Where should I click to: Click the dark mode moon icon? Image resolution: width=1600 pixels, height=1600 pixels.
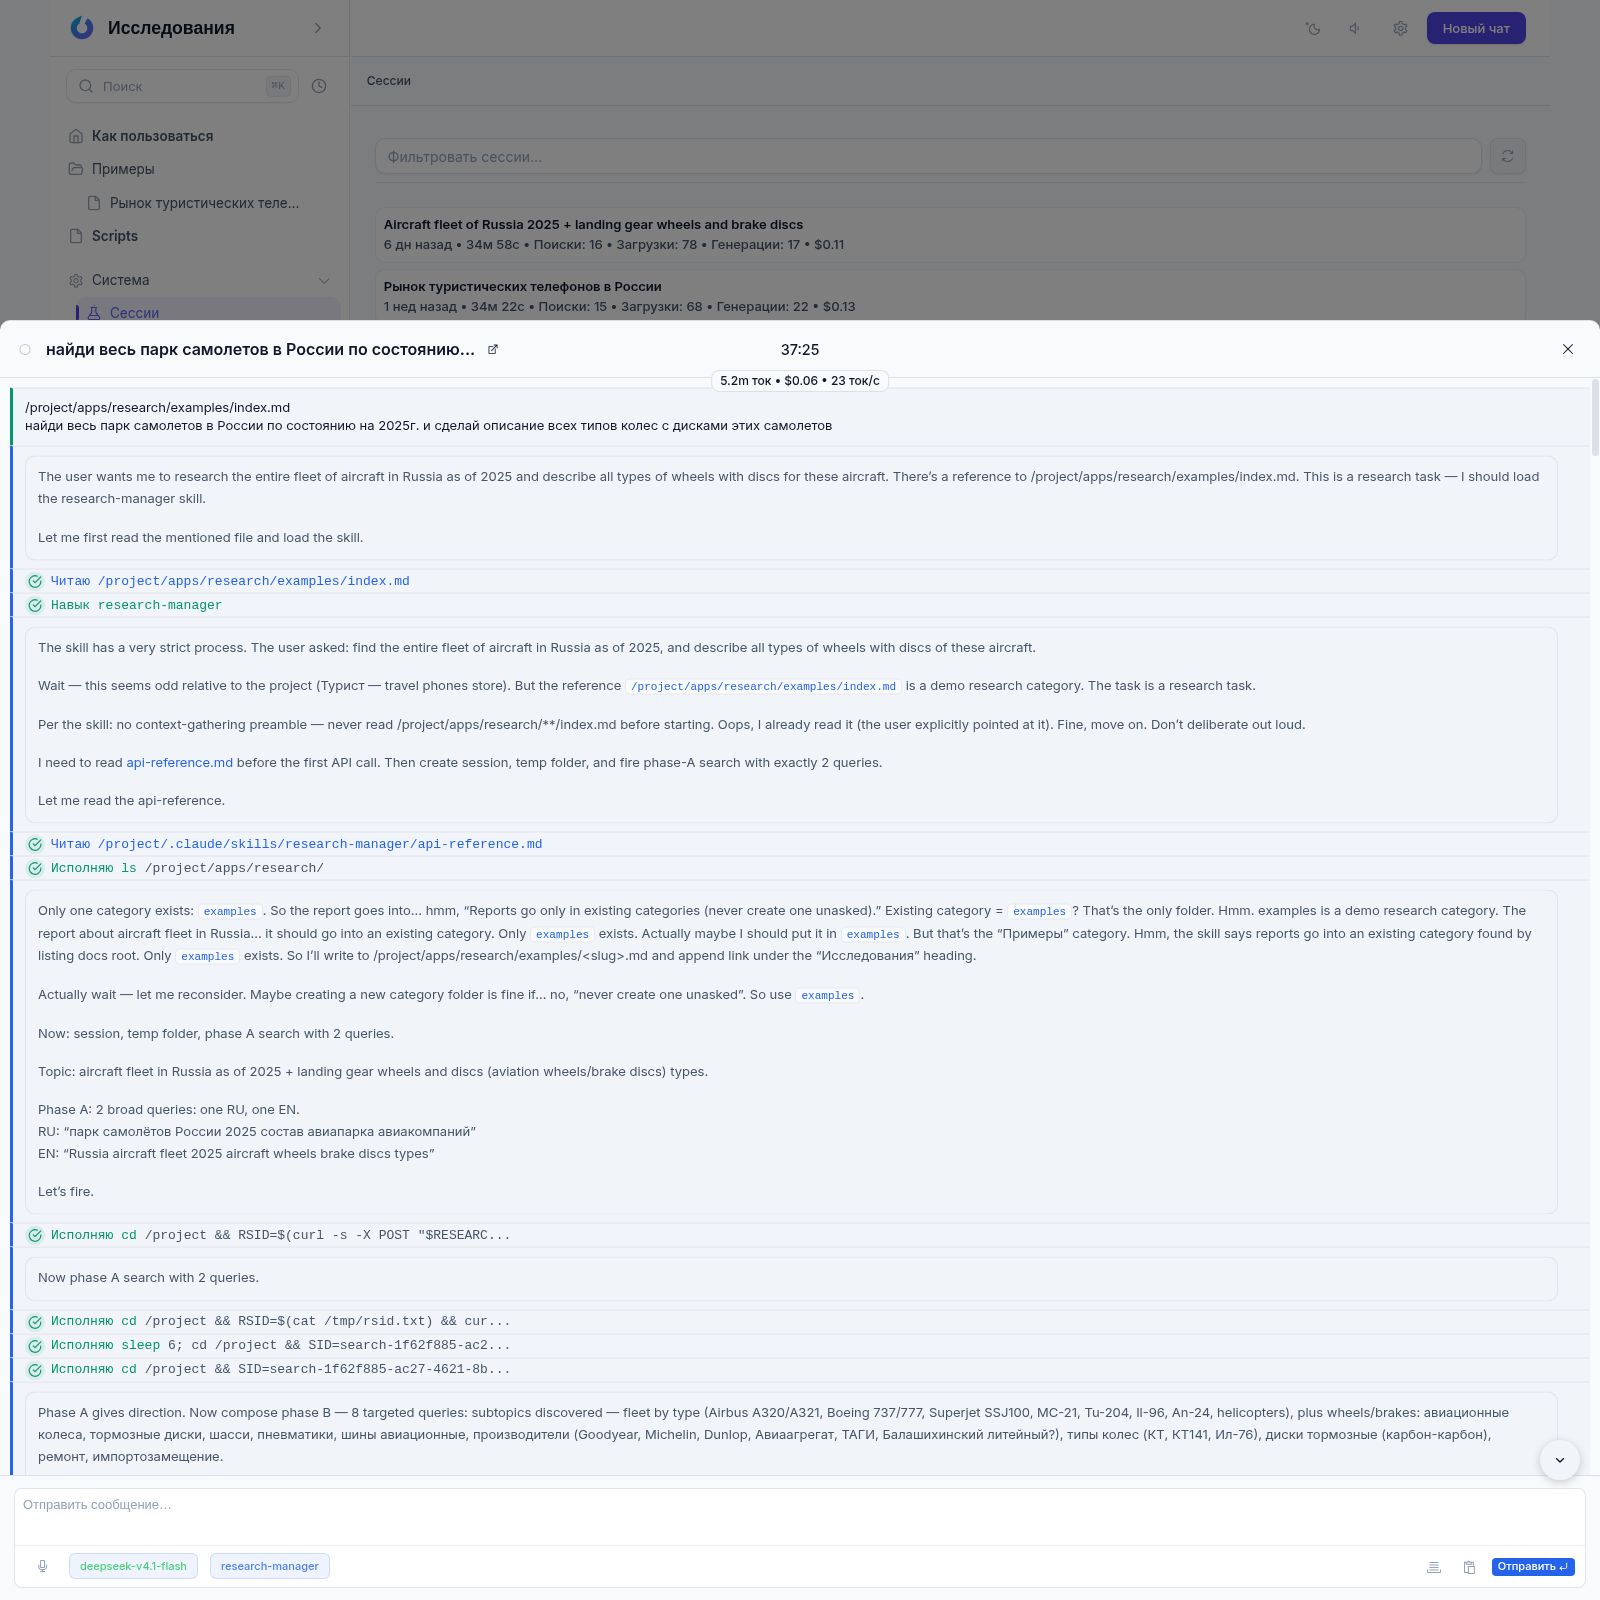tap(1313, 28)
